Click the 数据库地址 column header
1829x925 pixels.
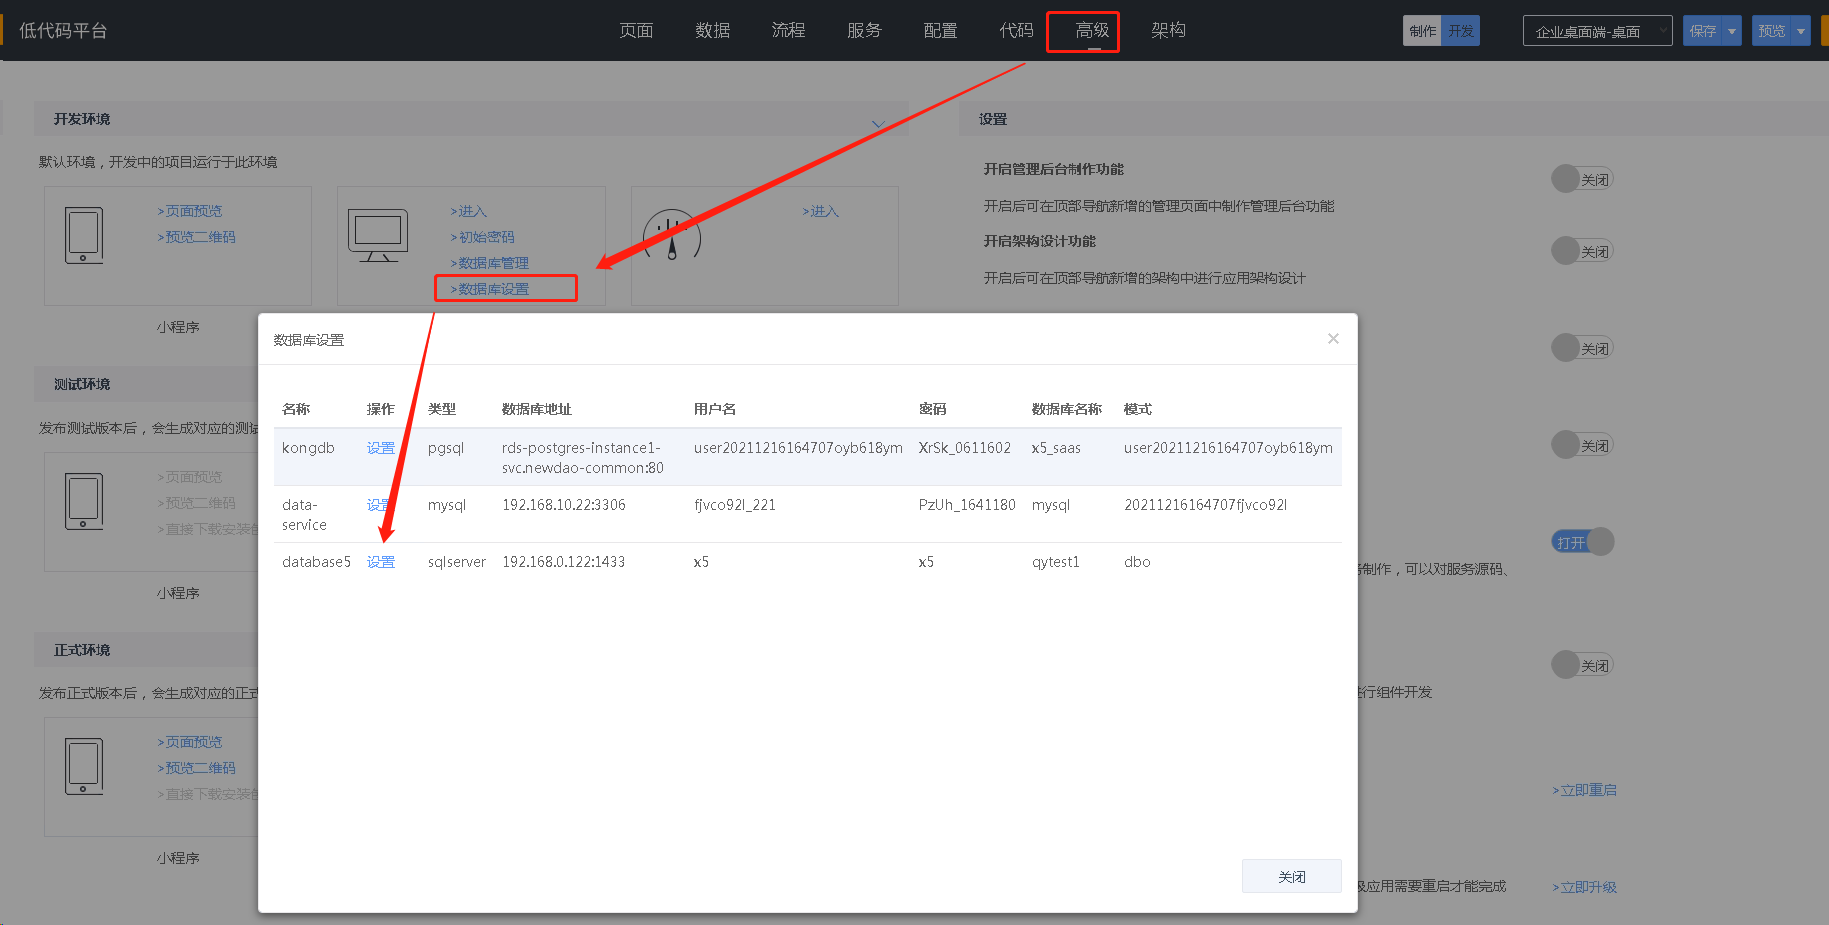537,409
